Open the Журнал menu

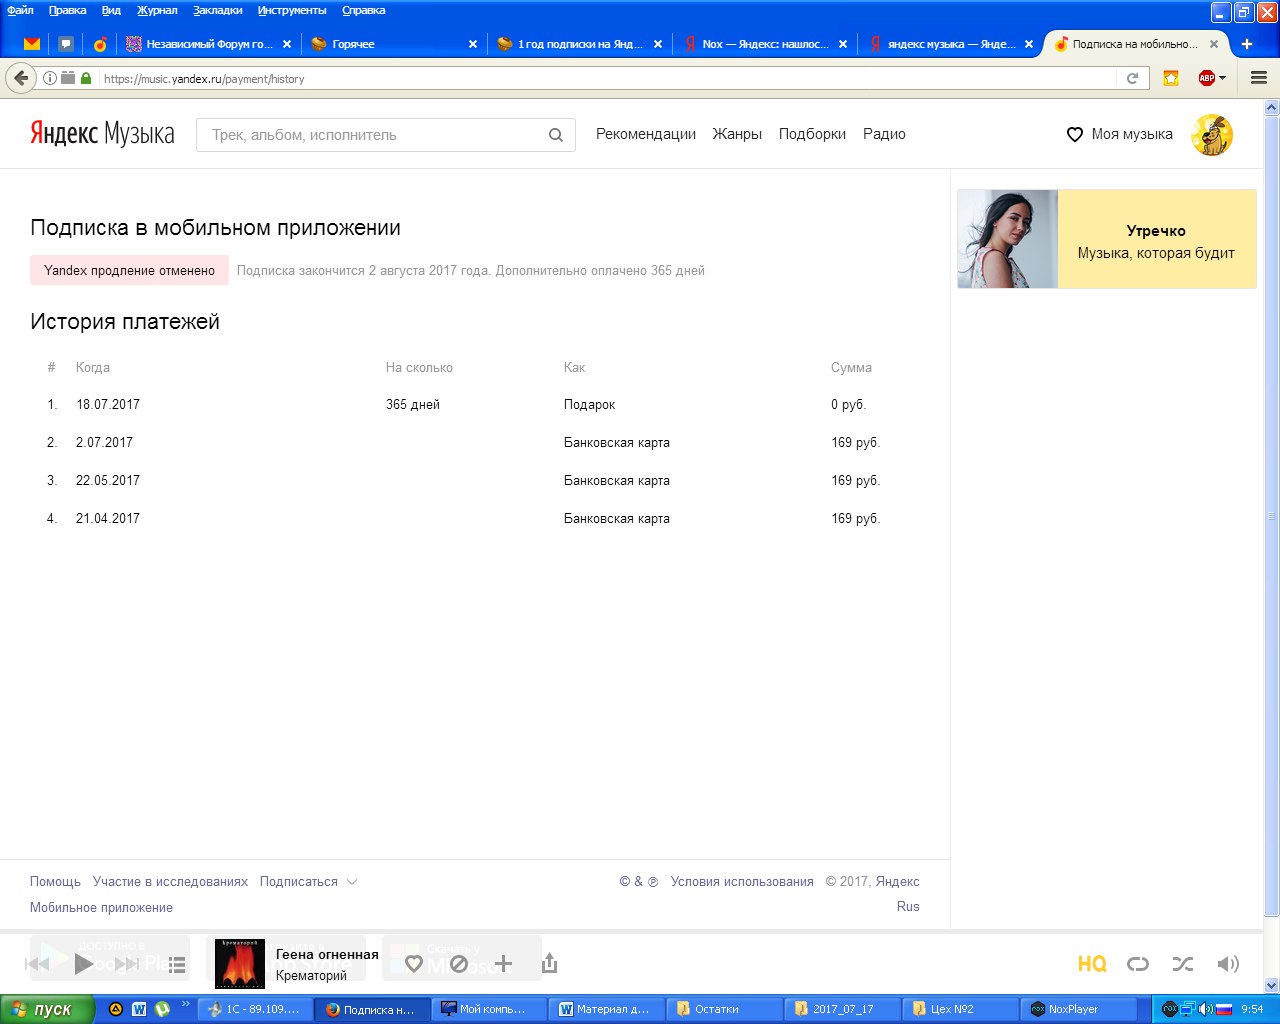tap(157, 10)
